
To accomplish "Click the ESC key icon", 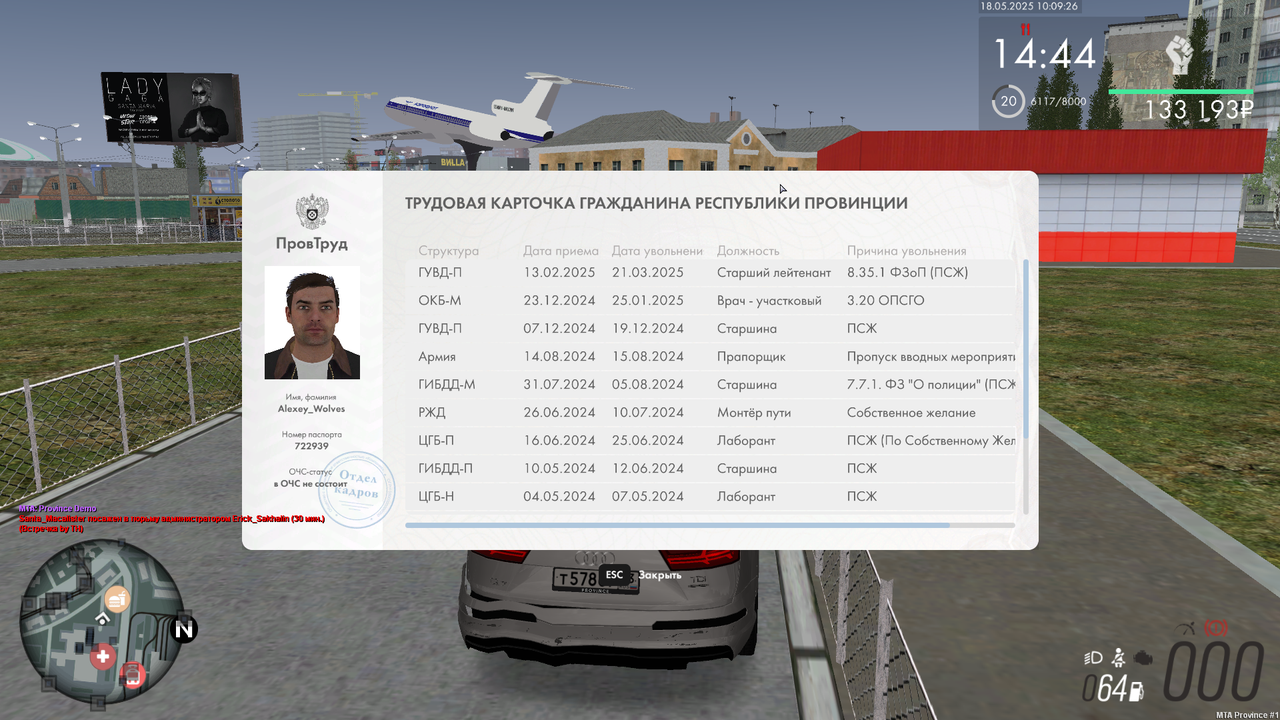I will click(615, 575).
